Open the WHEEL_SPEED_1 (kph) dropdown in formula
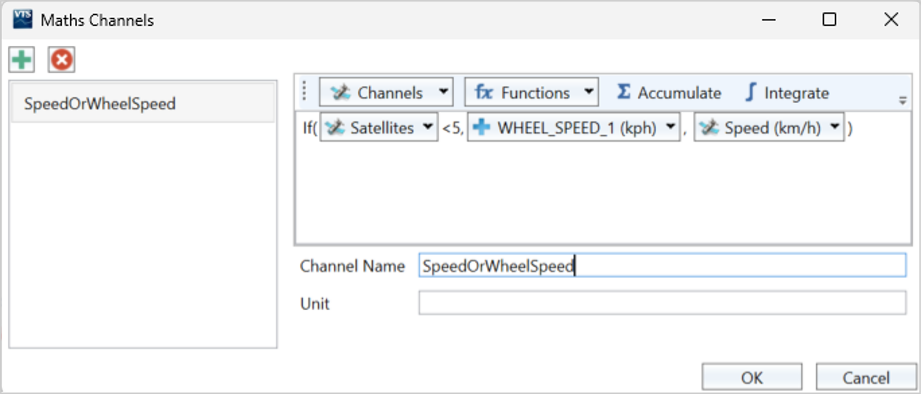Screen dimensions: 921x394 [573, 128]
